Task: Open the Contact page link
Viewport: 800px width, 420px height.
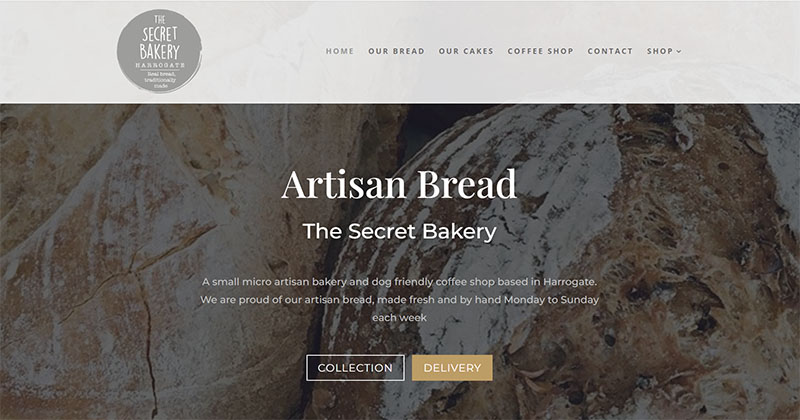Action: [610, 51]
